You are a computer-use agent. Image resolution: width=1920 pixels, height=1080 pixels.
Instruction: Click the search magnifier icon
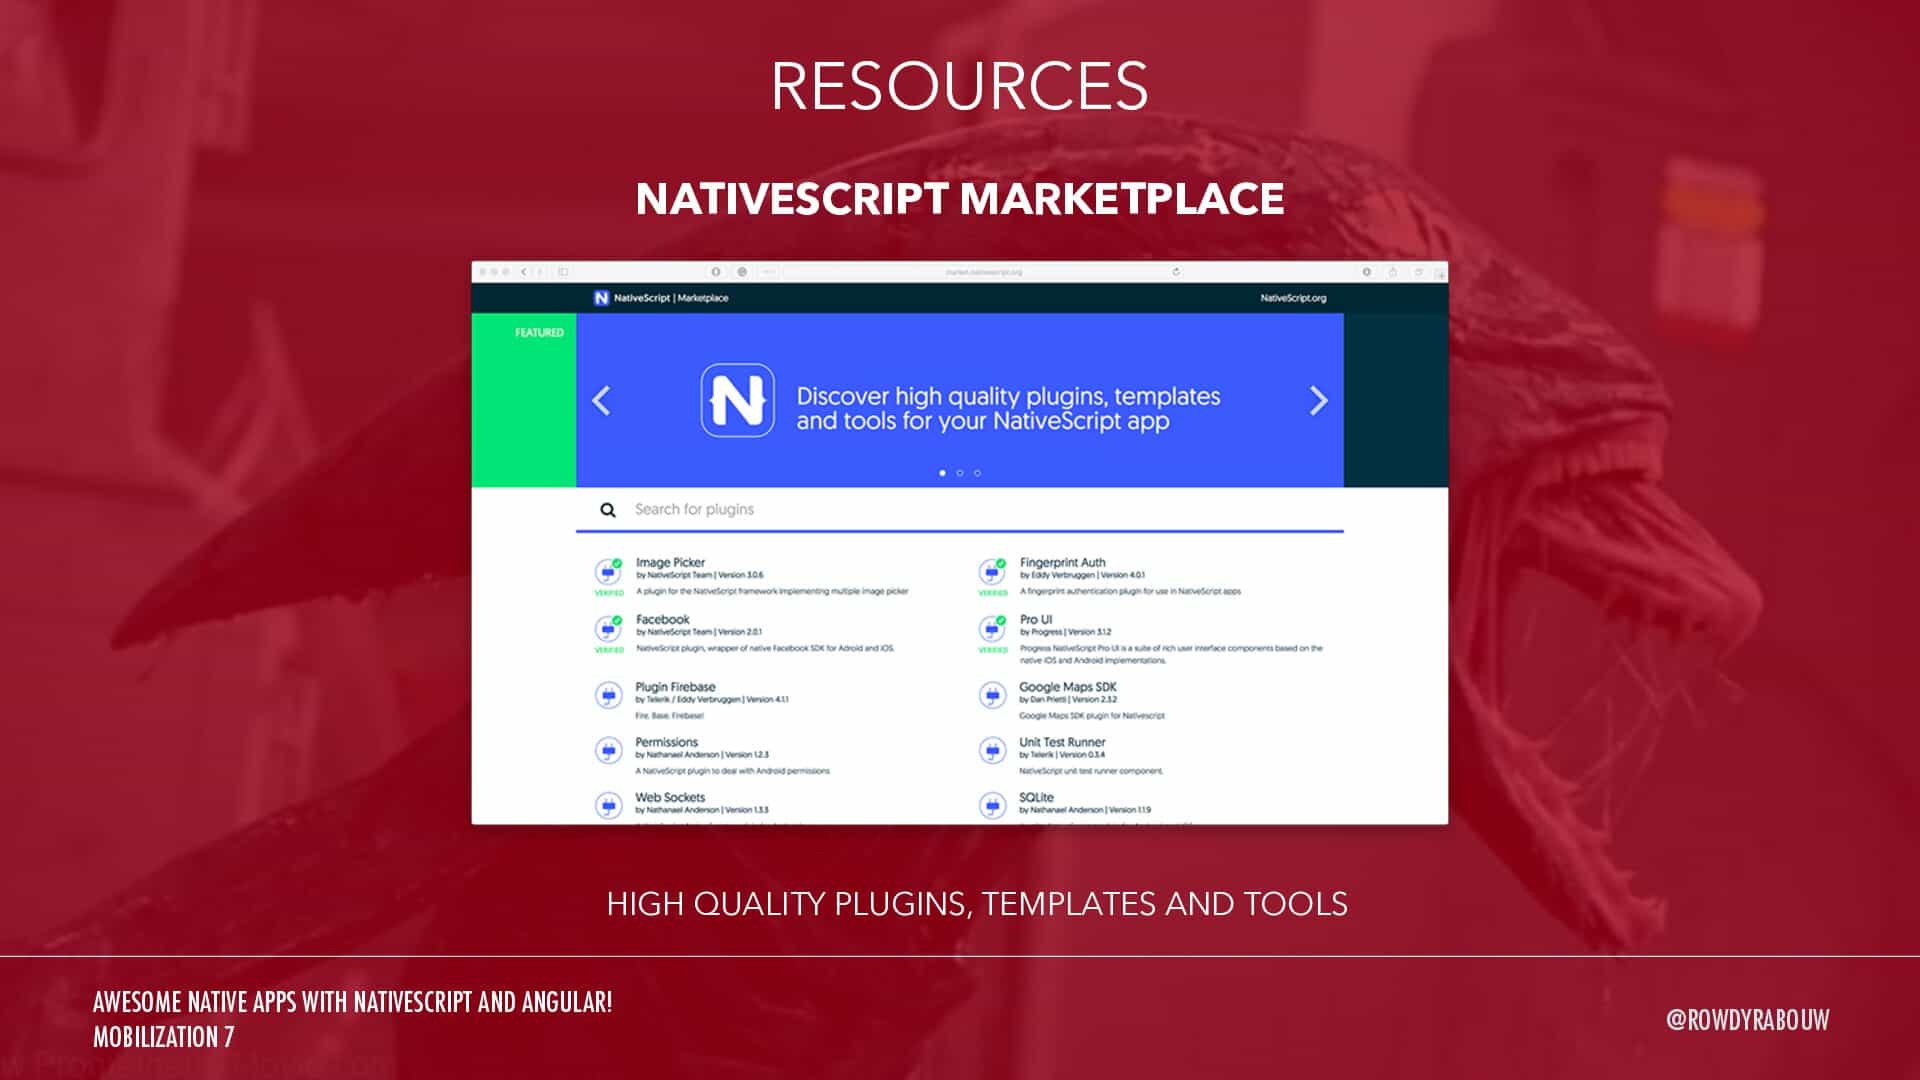pyautogui.click(x=608, y=510)
